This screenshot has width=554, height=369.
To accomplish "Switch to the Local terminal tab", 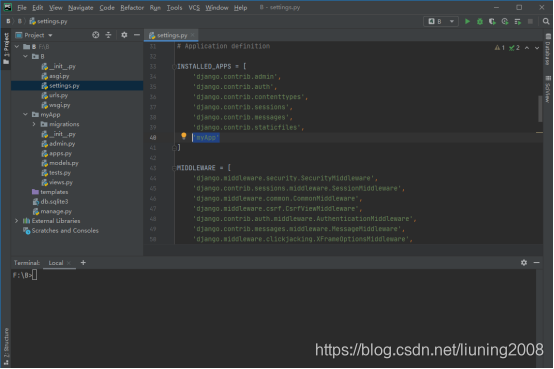I will (56, 263).
